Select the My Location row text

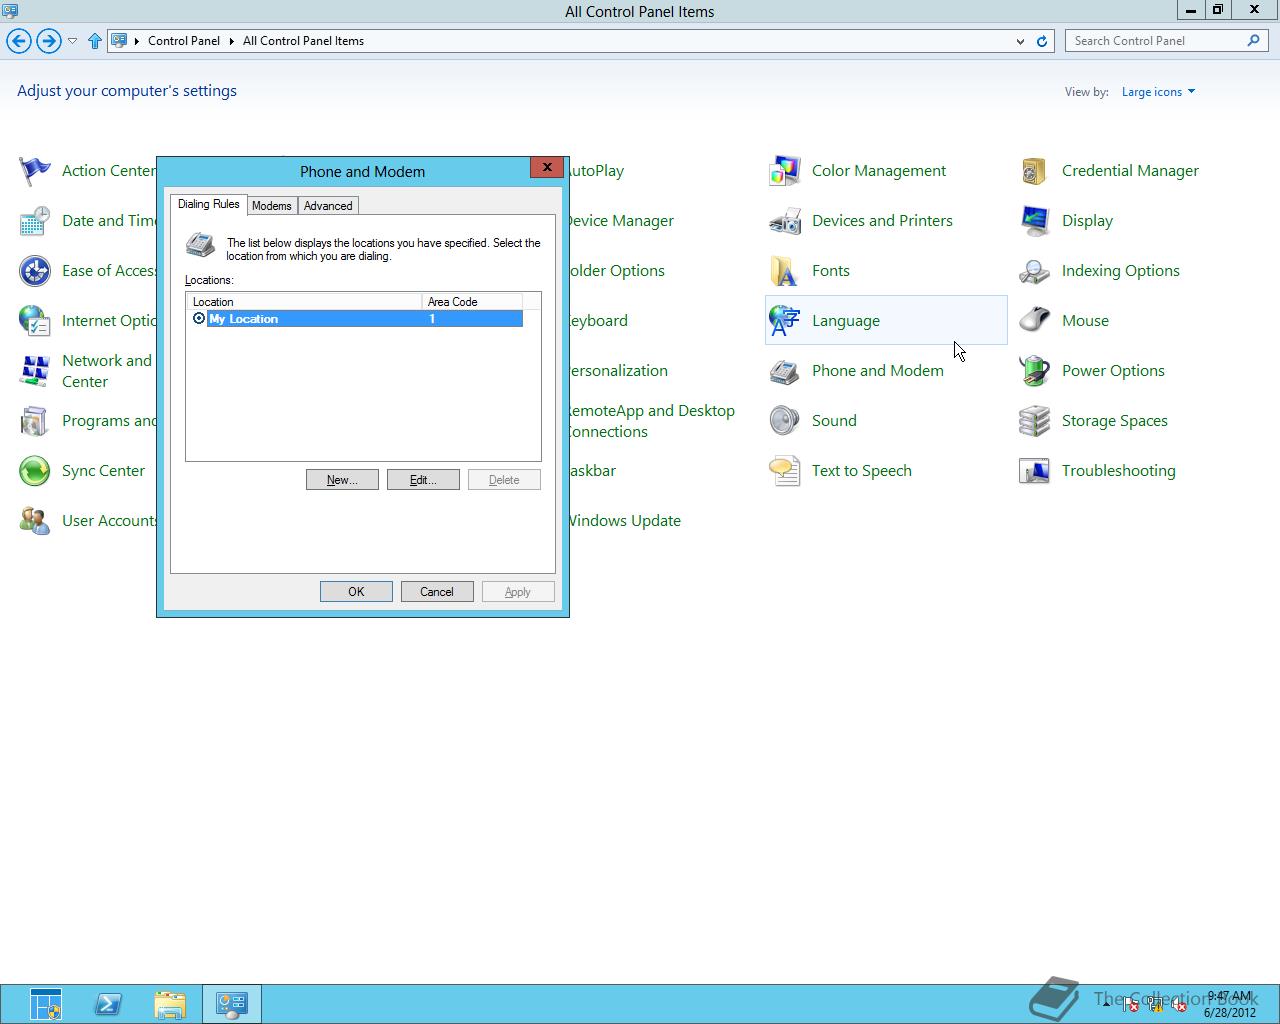[244, 319]
